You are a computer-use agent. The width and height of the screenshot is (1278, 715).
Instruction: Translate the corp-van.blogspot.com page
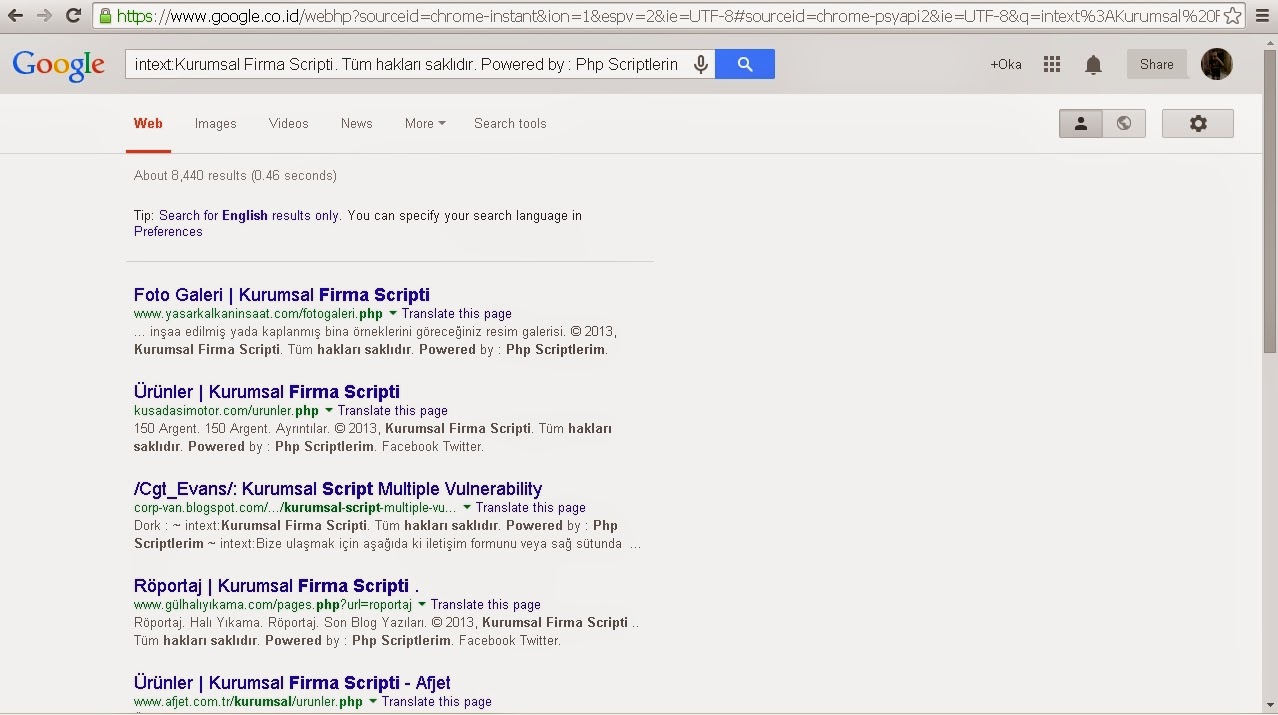(x=531, y=507)
